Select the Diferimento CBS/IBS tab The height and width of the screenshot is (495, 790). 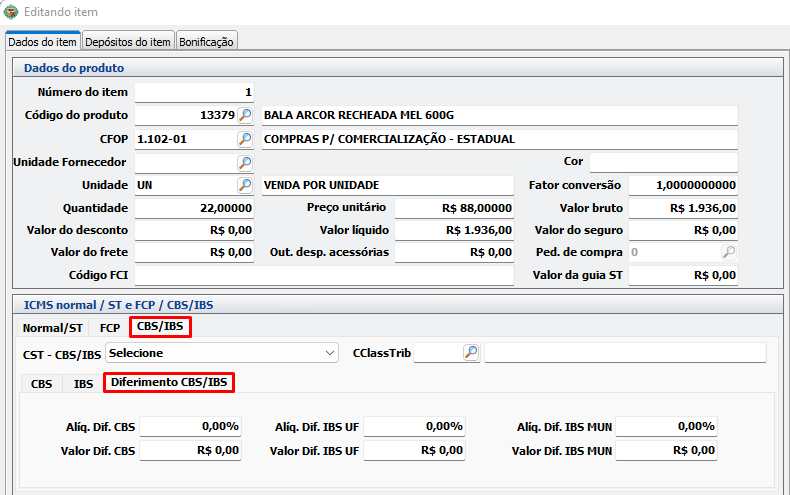click(x=169, y=382)
